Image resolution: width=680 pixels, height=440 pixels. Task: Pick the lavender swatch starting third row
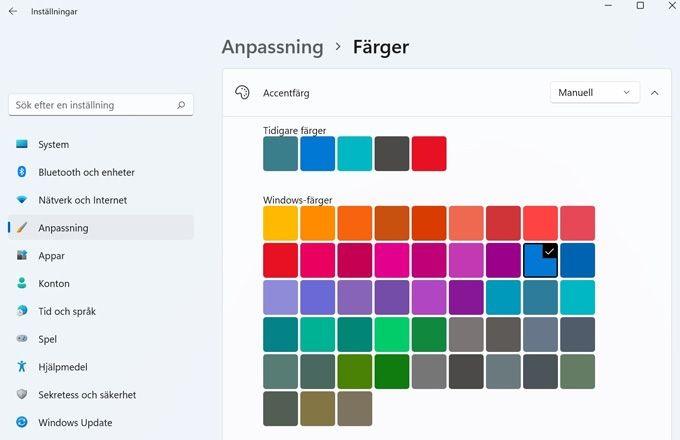point(280,297)
